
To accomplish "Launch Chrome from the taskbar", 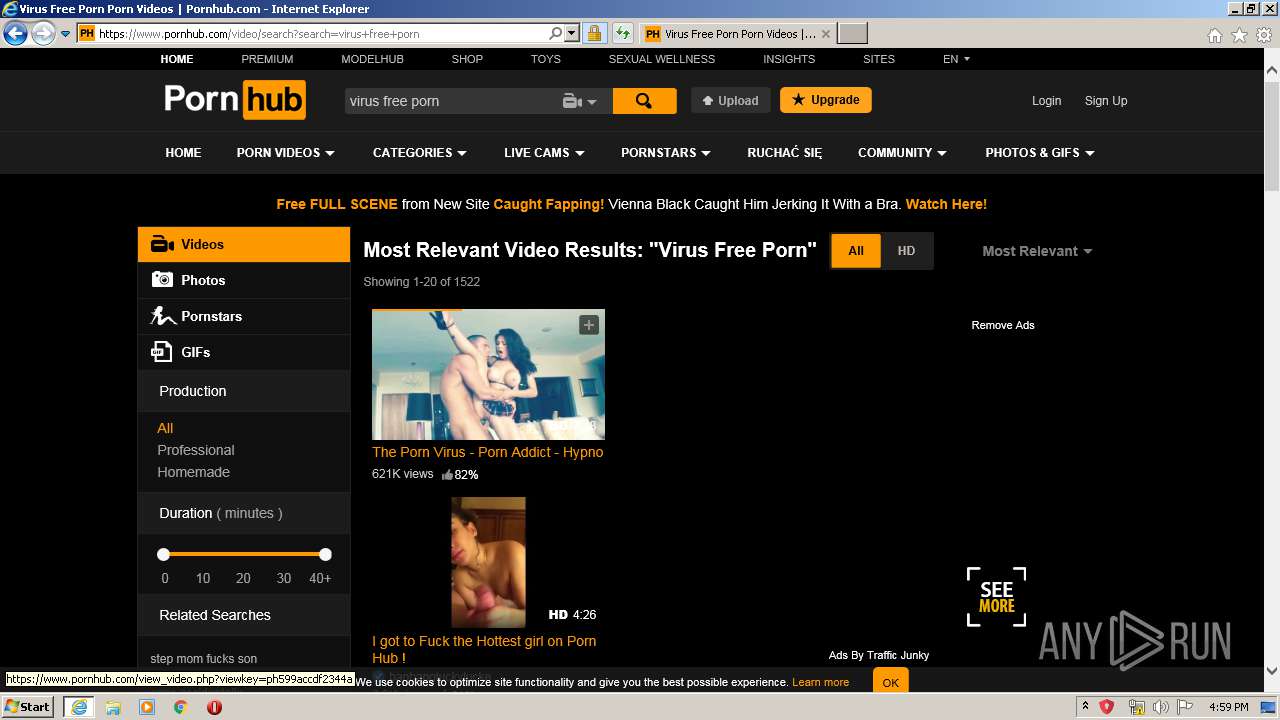I will tap(181, 707).
